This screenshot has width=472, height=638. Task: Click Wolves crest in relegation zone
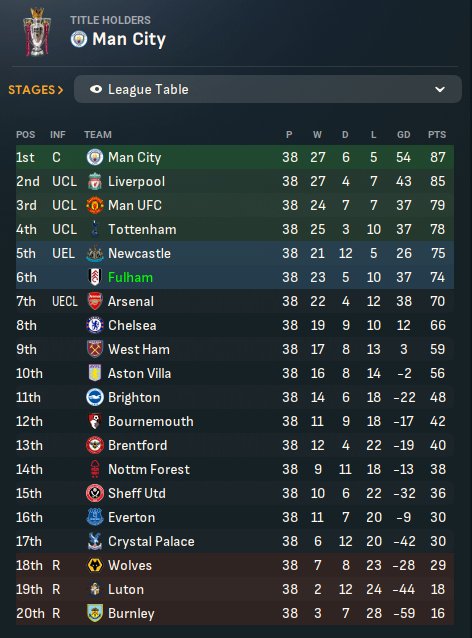pyautogui.click(x=95, y=566)
